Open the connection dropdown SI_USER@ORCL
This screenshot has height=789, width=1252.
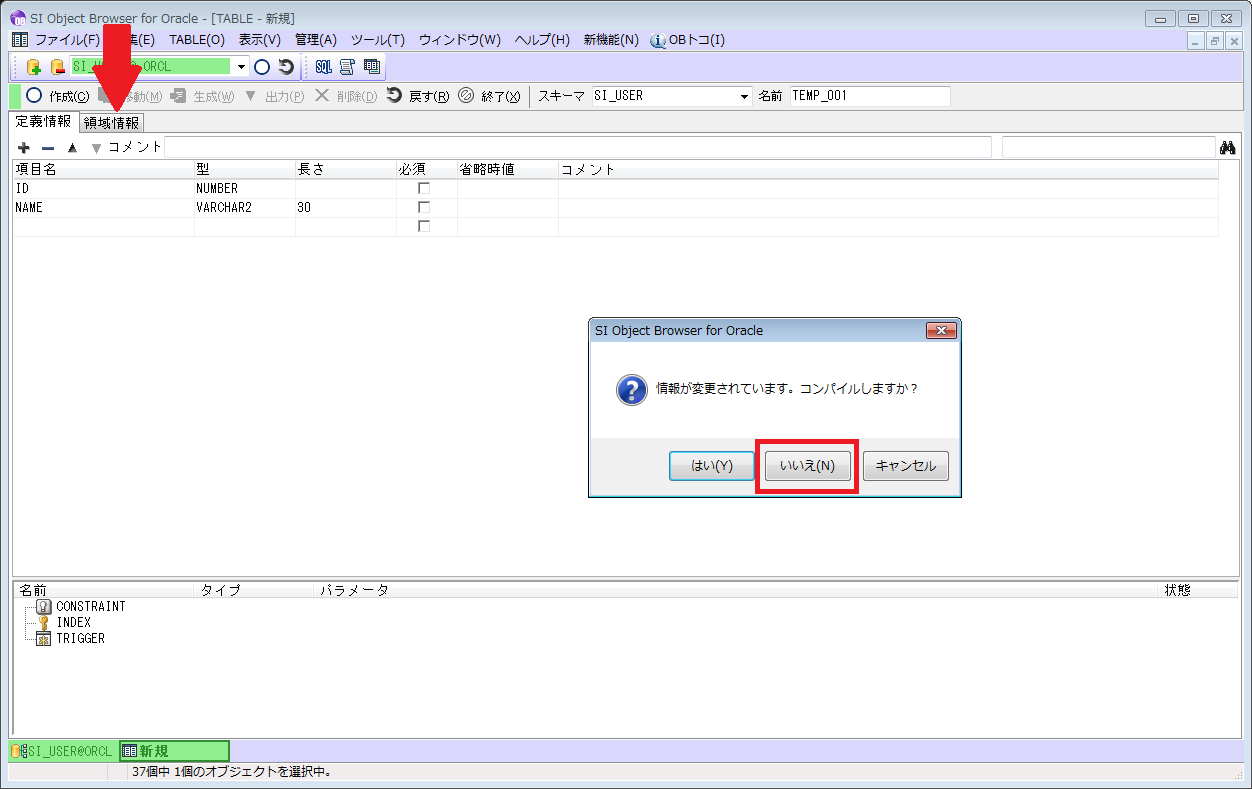(x=241, y=67)
